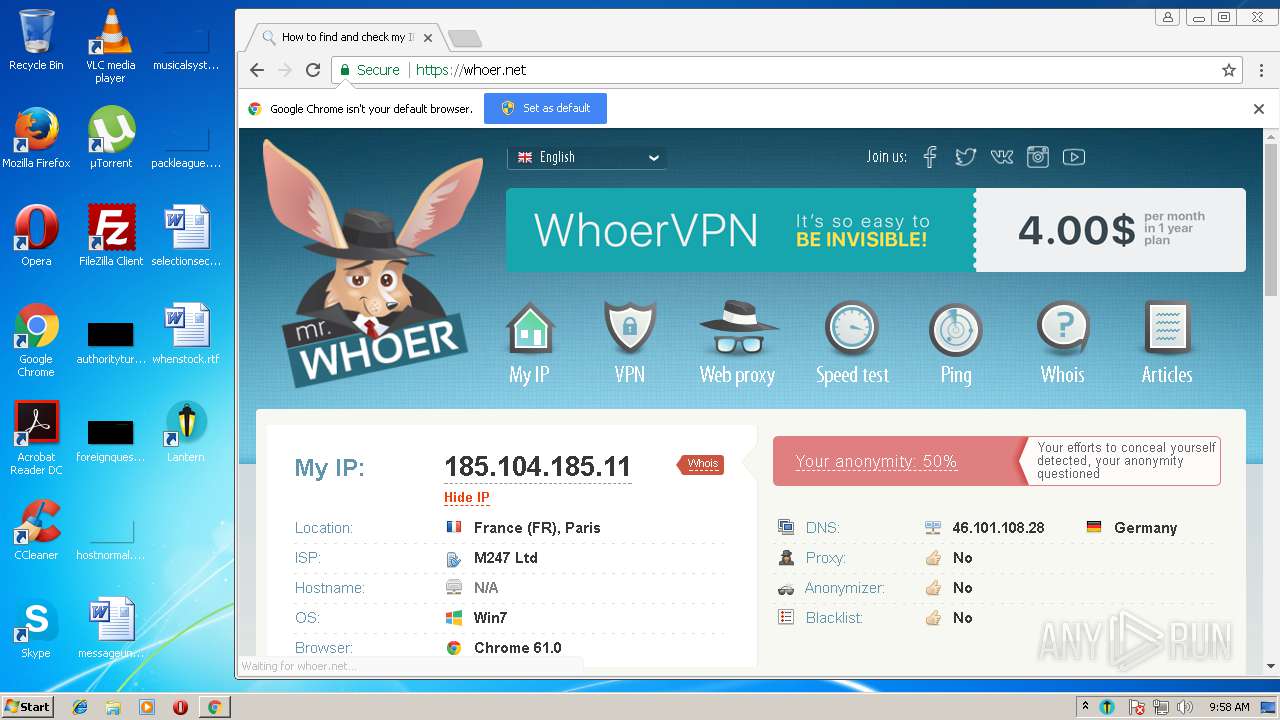Close the whoer.net browser tab

pyautogui.click(x=428, y=38)
